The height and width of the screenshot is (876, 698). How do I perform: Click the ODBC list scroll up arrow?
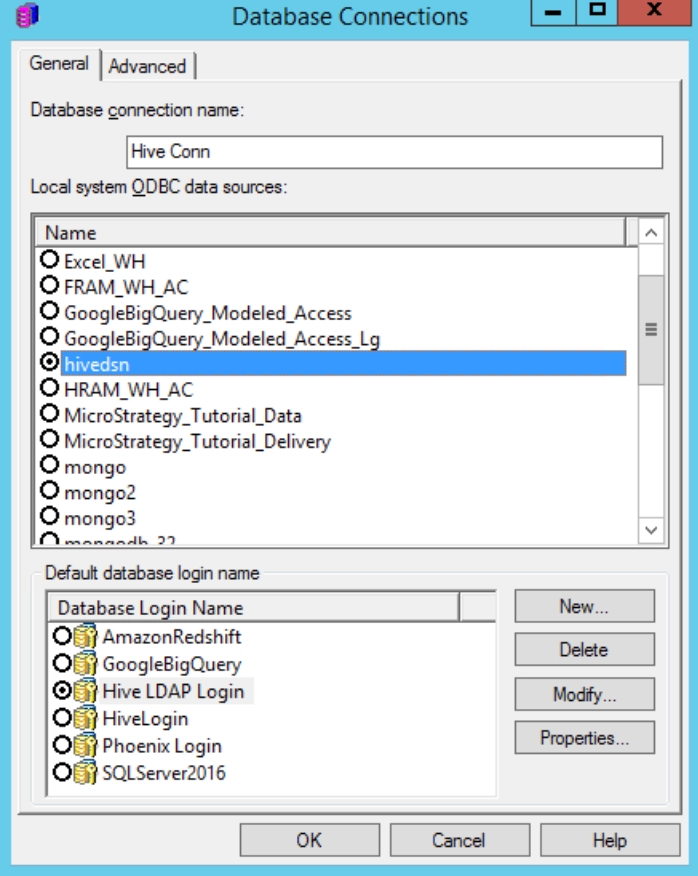(x=651, y=232)
